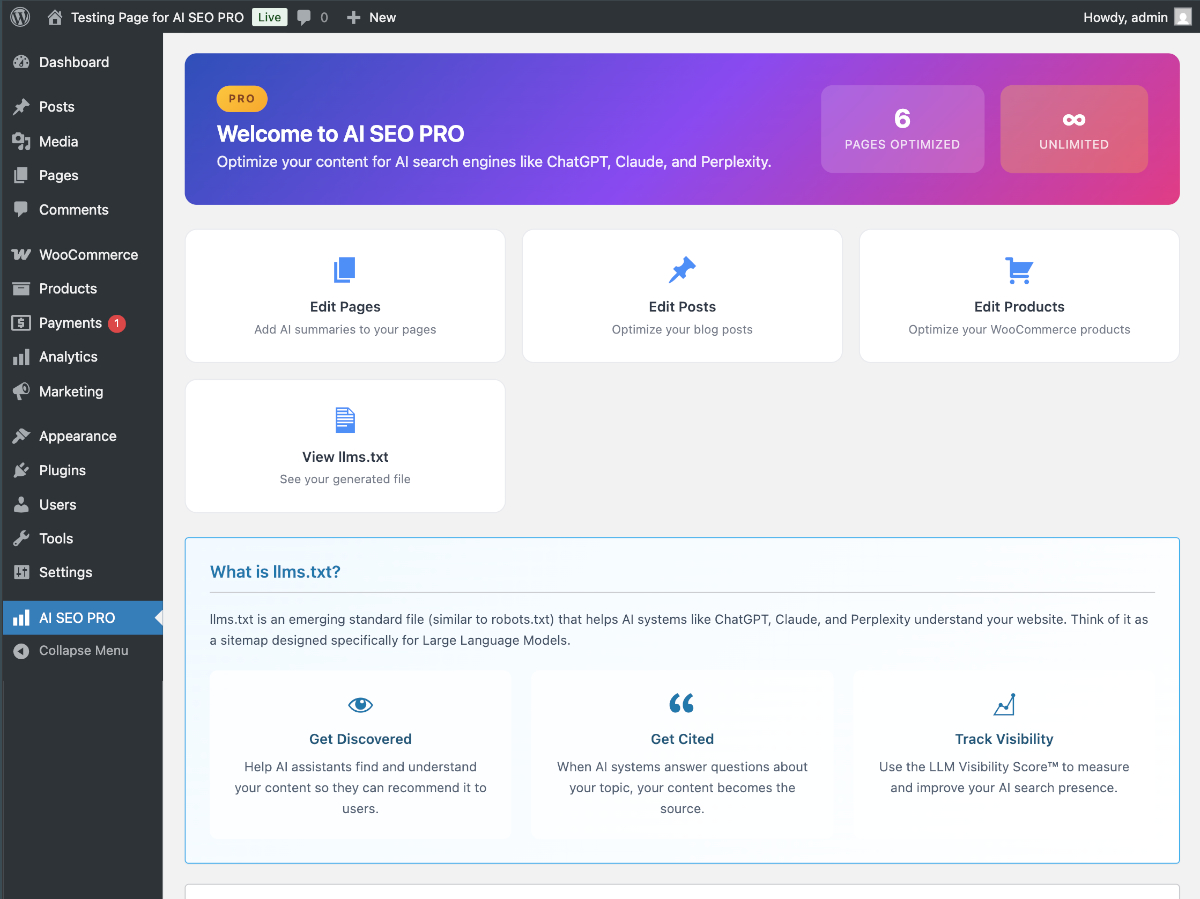Open the WooCommerce menu

(82, 255)
